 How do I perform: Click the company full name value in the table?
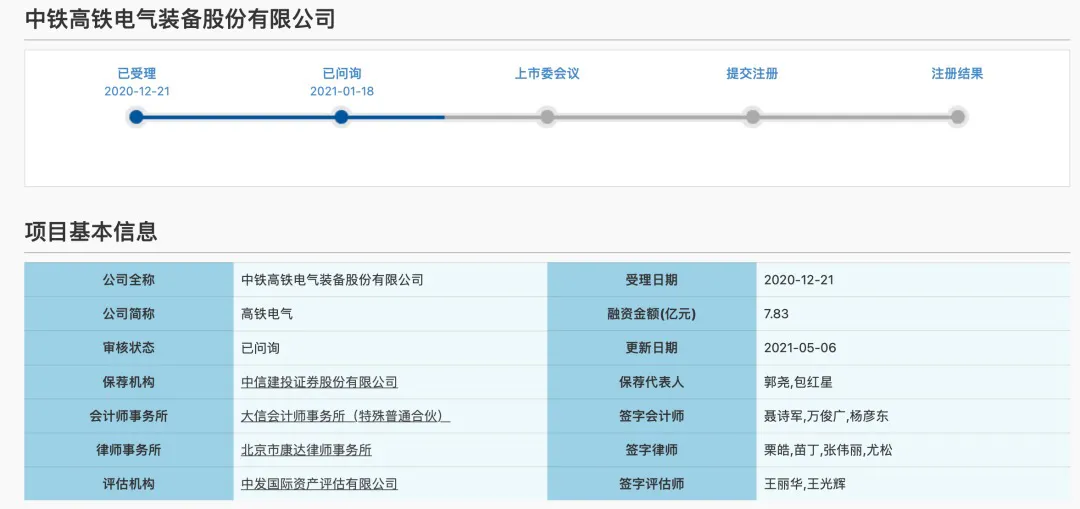332,280
